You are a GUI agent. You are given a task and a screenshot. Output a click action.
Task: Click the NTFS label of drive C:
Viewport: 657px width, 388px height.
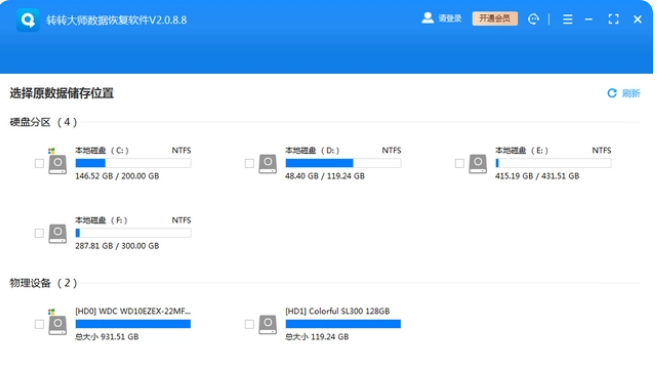181,150
